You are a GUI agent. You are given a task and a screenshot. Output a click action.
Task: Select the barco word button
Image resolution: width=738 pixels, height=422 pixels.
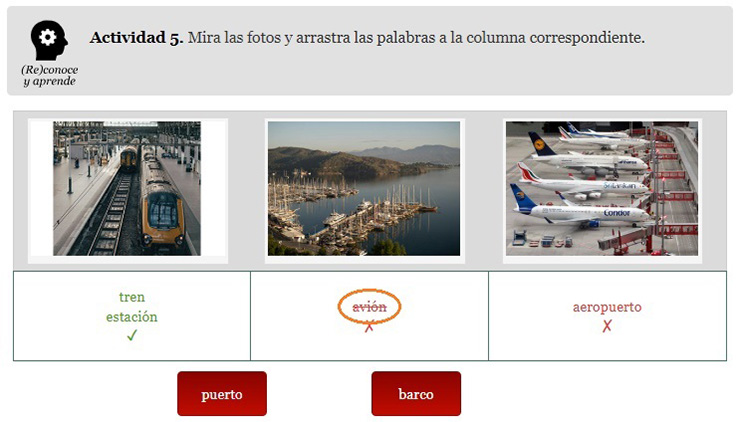[x=416, y=394]
